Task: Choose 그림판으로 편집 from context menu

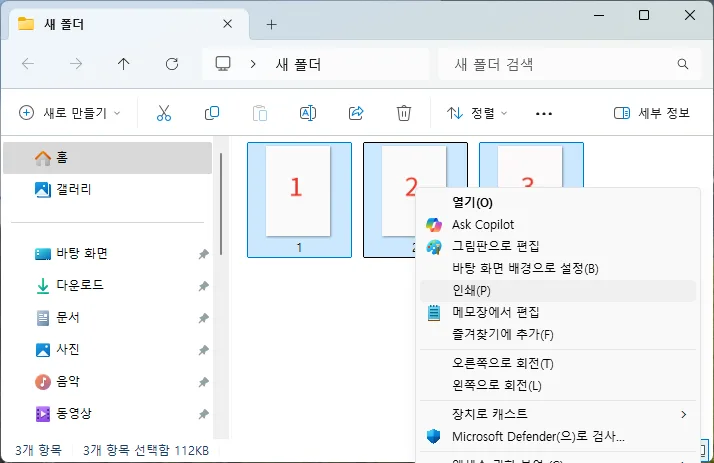Action: (x=558, y=246)
